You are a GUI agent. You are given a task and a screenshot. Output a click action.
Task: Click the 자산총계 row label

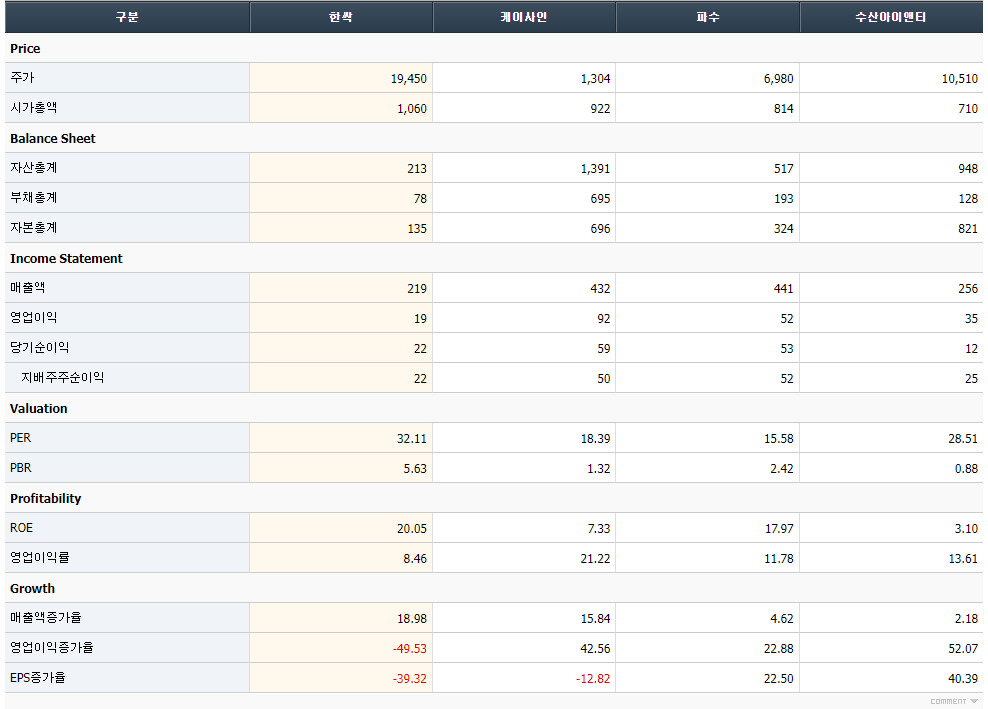click(x=33, y=168)
